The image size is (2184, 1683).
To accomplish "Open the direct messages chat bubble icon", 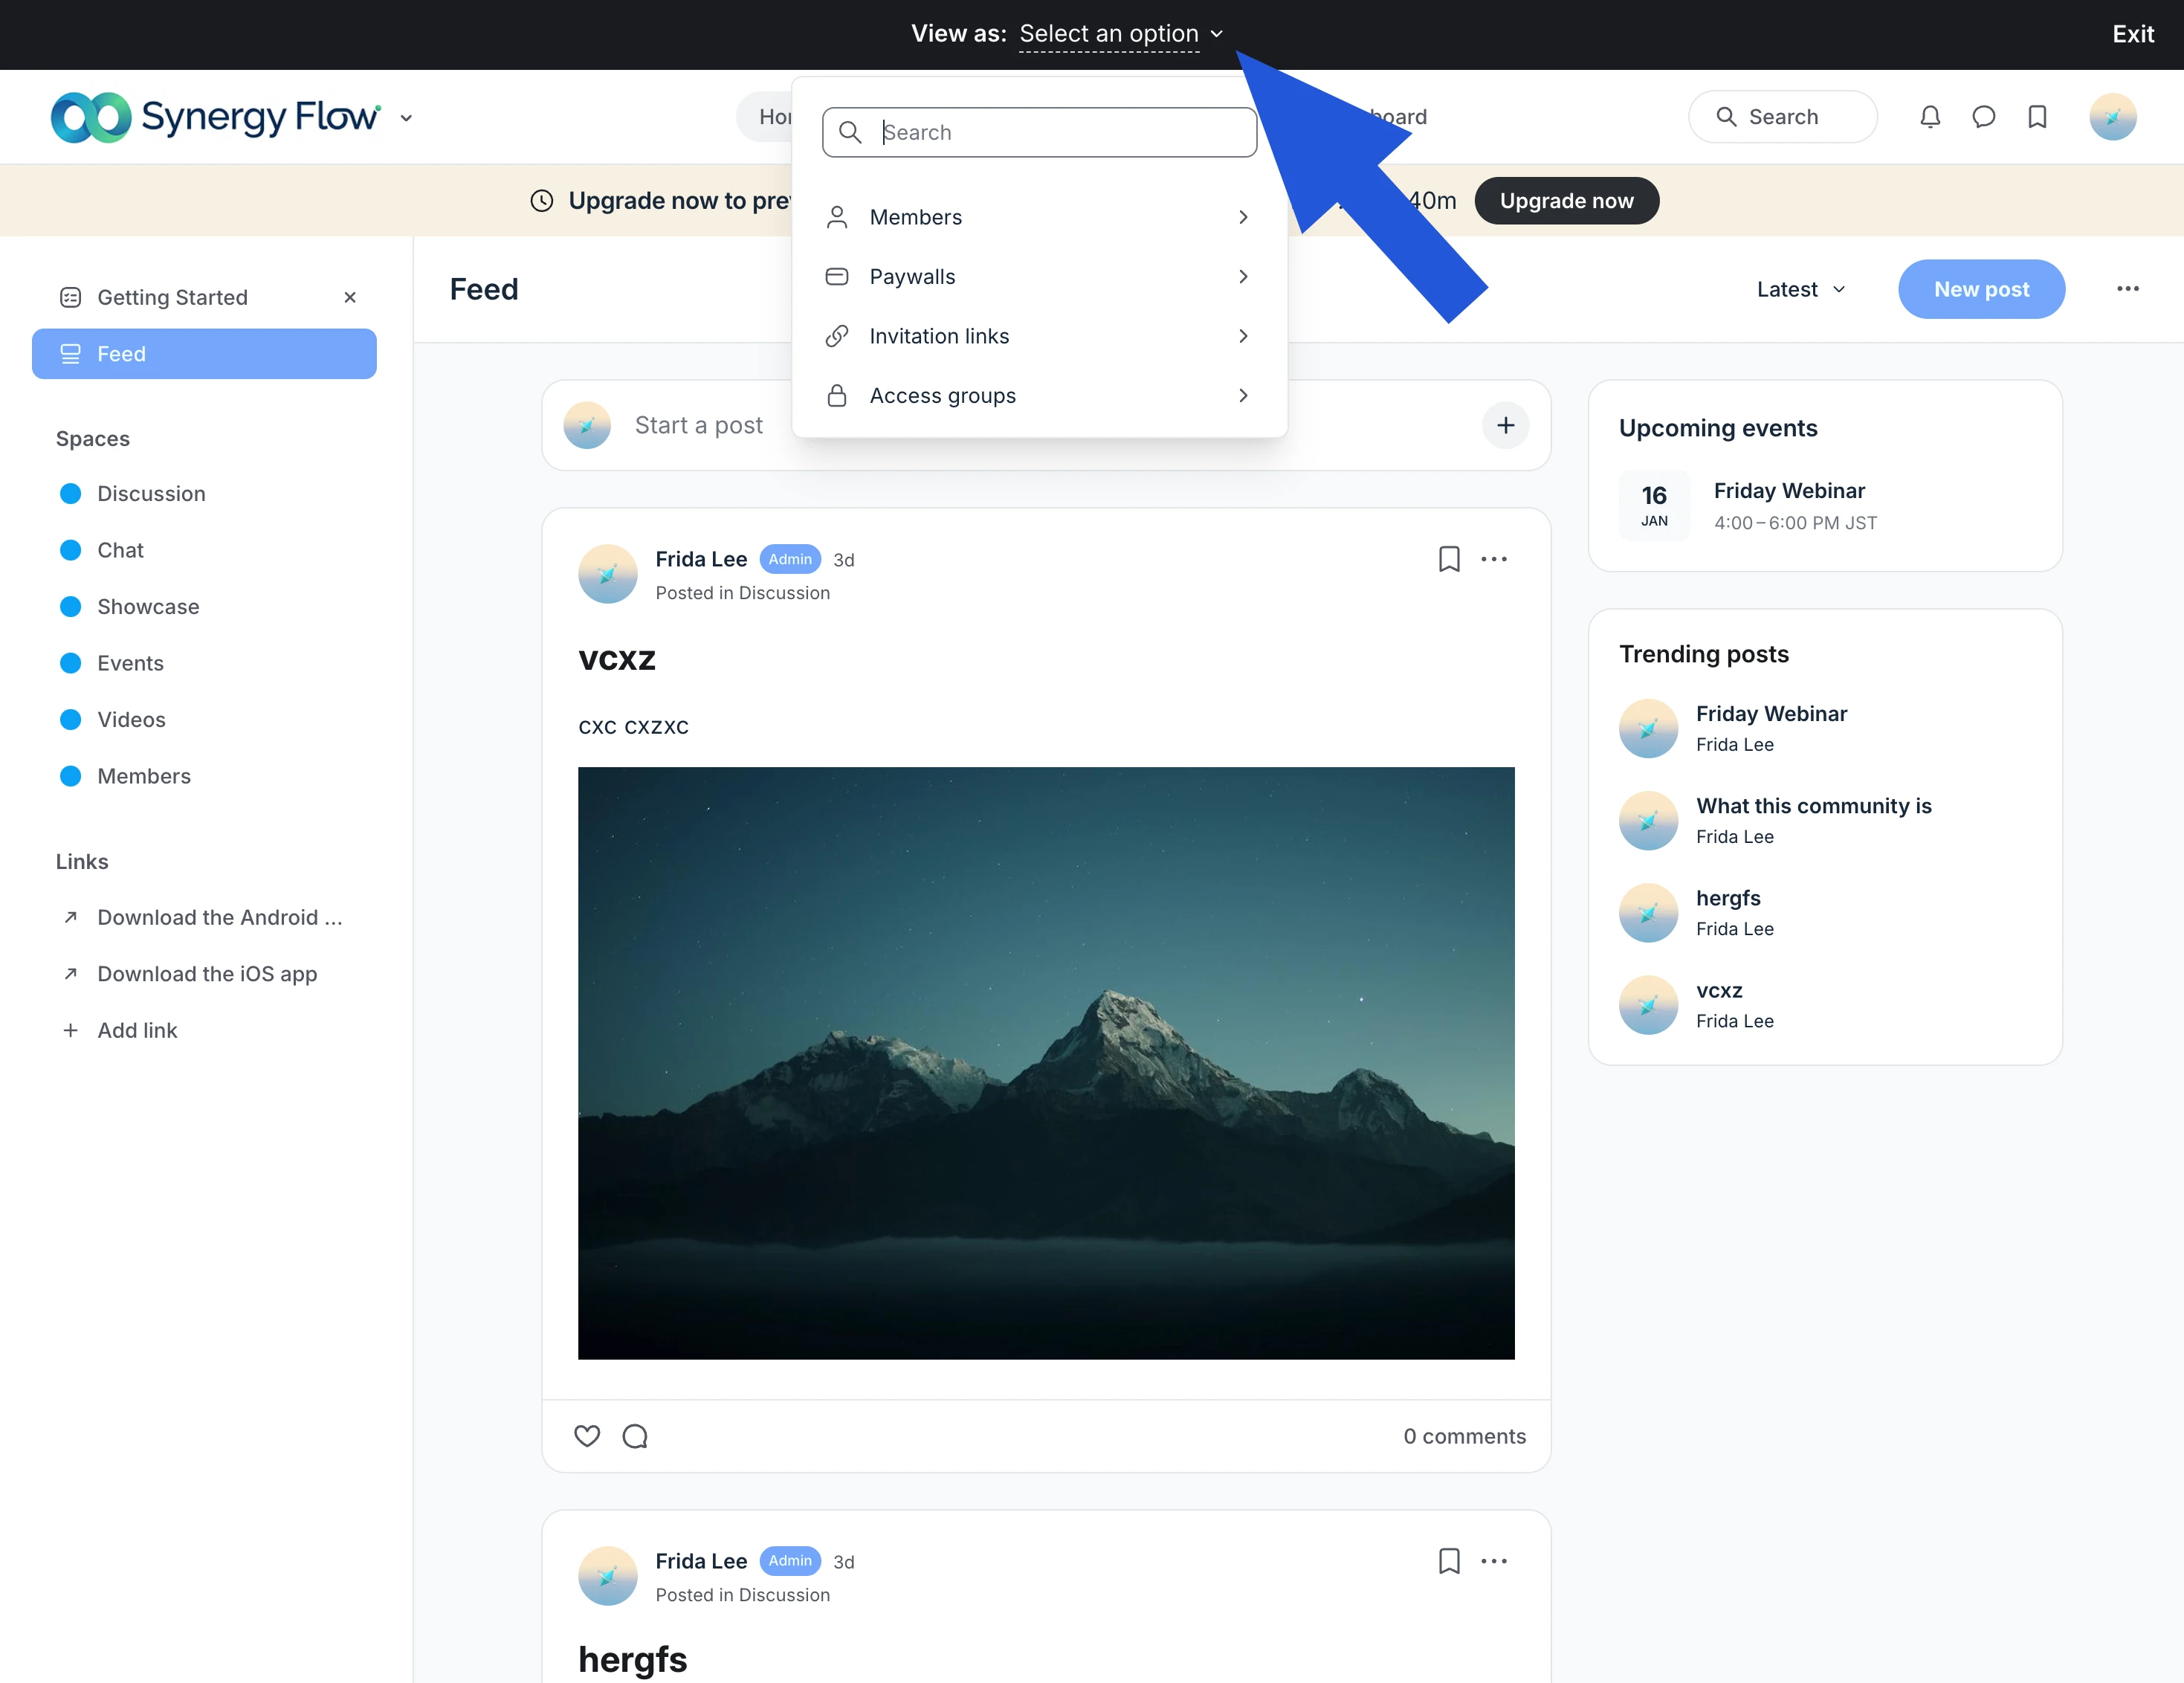I will pyautogui.click(x=1983, y=117).
